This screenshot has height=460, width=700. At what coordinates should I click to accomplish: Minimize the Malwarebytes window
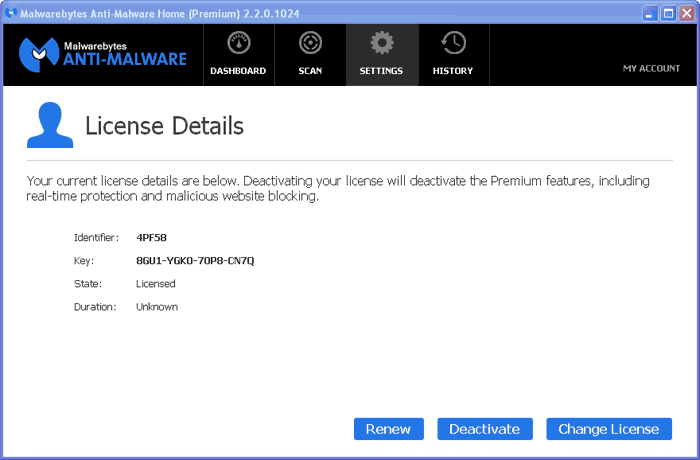coord(650,13)
